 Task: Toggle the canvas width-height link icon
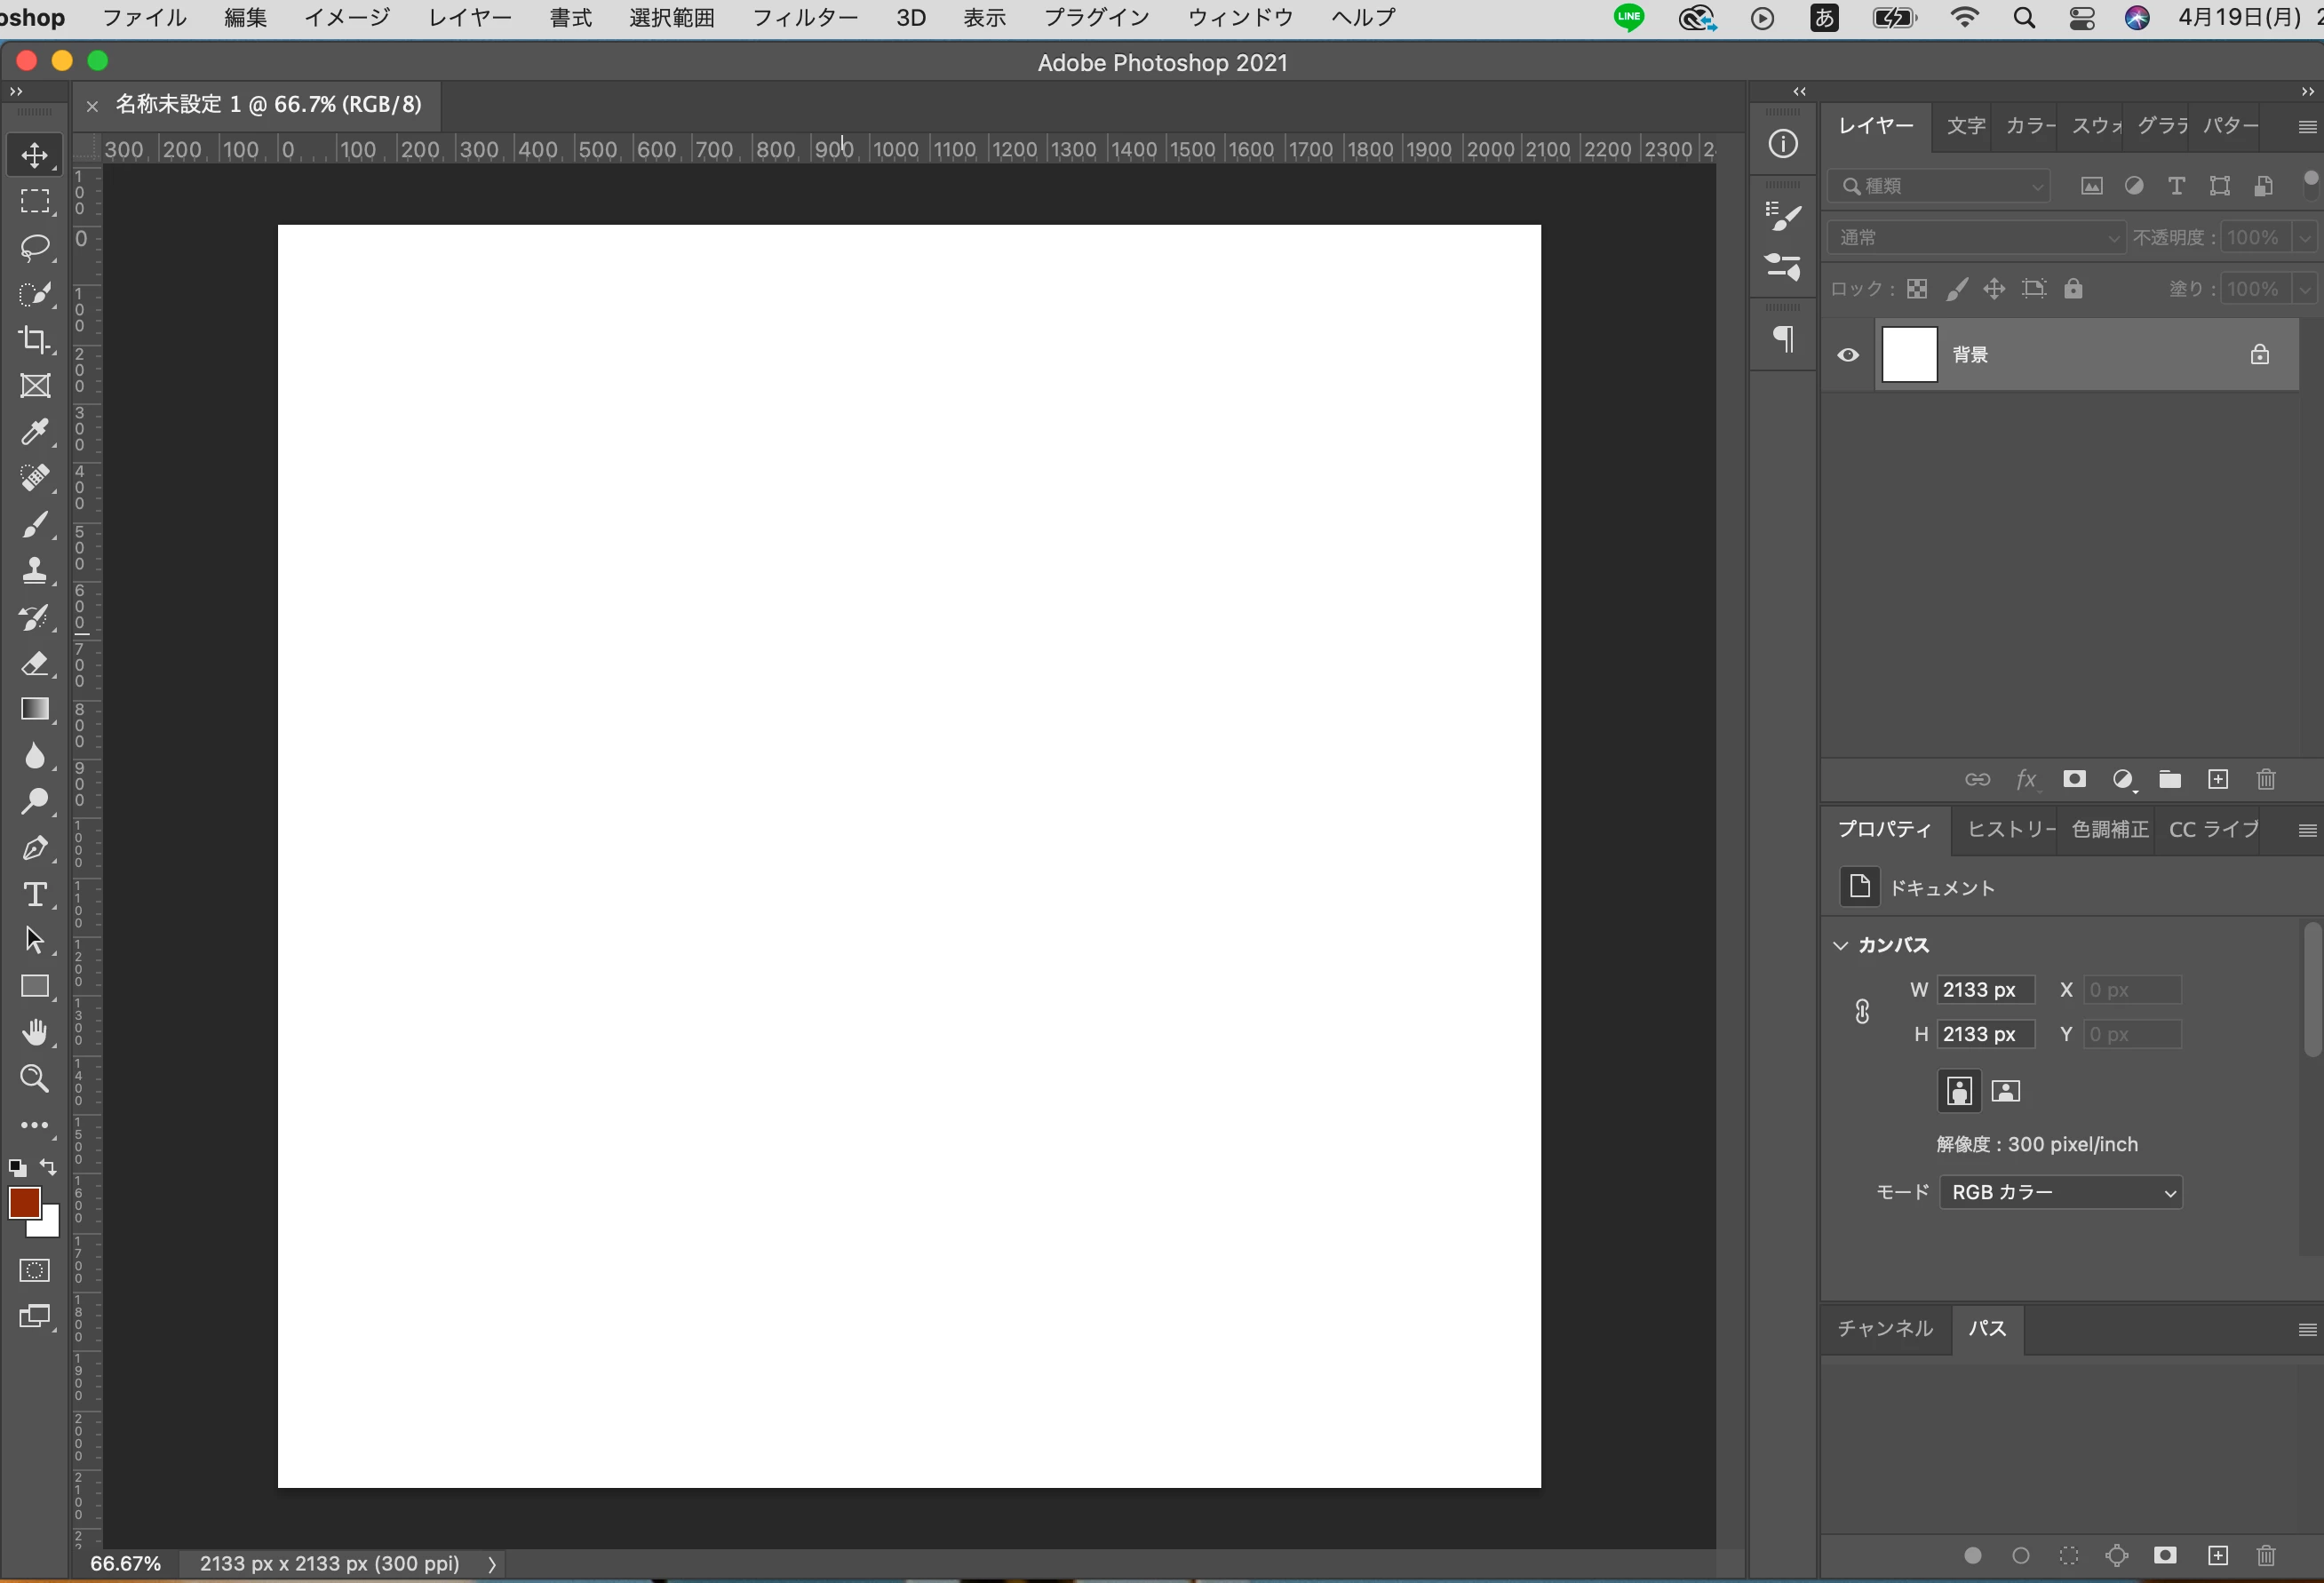(1862, 1012)
